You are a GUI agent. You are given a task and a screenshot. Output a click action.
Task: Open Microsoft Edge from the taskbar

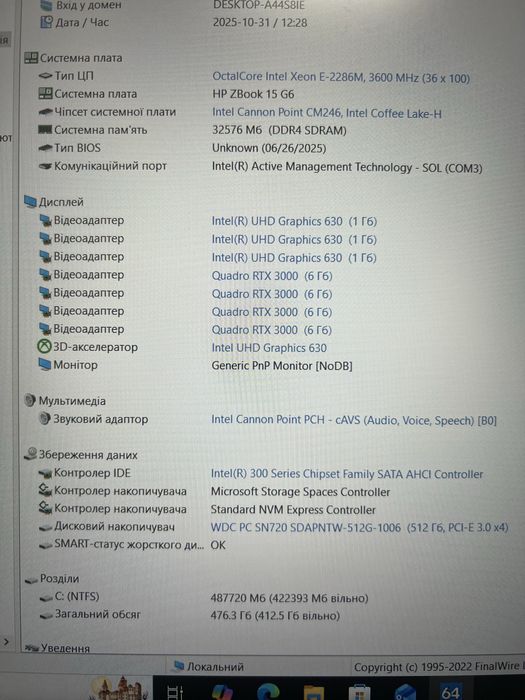[268, 691]
